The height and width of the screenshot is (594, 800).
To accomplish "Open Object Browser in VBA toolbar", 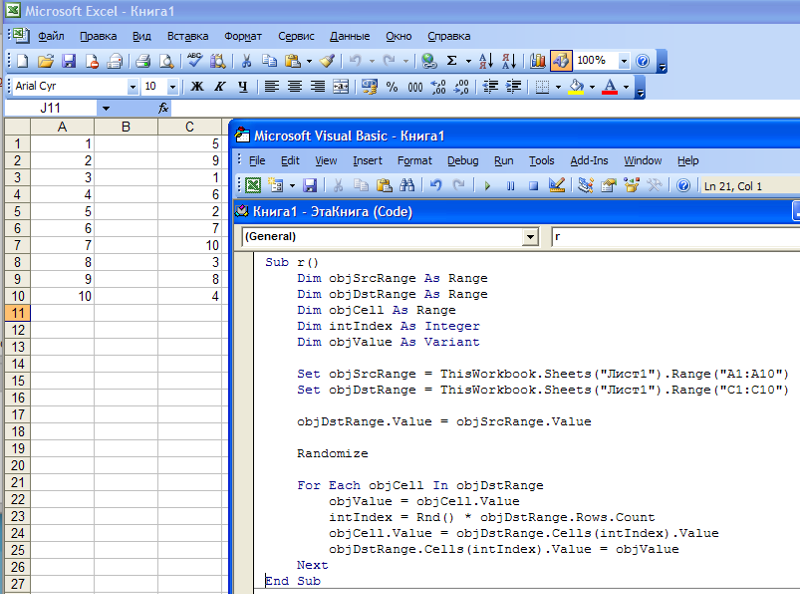I will click(x=631, y=185).
